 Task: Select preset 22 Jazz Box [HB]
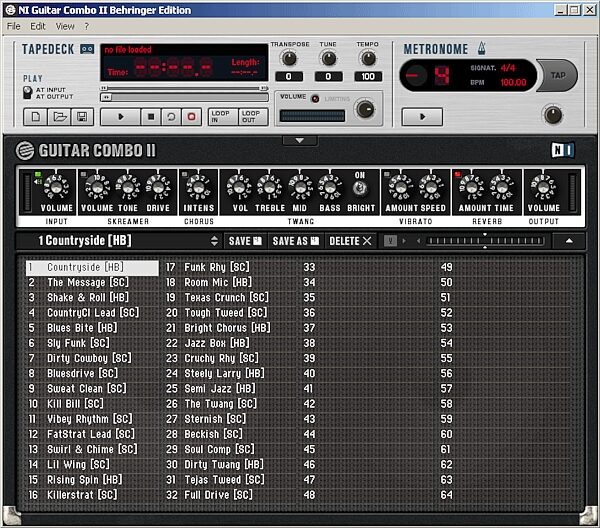click(x=230, y=343)
